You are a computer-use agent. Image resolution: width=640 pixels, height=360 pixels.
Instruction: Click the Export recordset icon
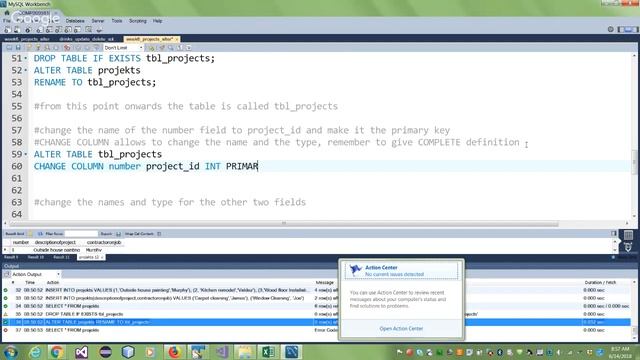(x=118, y=234)
